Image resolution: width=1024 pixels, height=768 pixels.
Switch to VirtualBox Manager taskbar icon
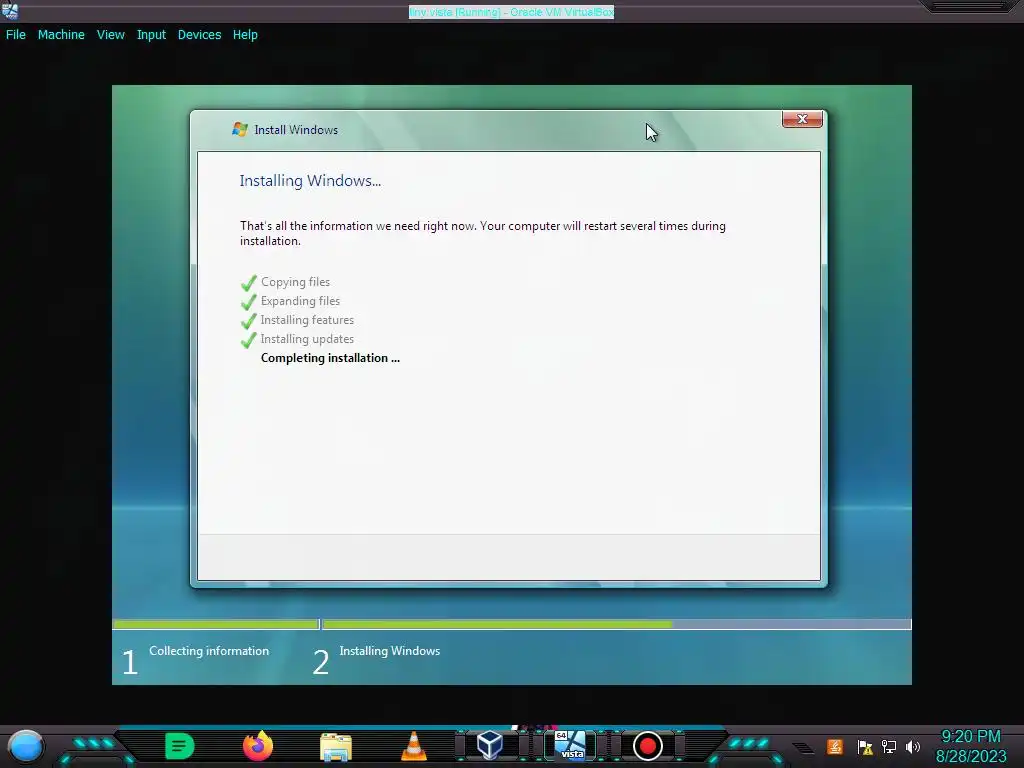click(x=489, y=745)
